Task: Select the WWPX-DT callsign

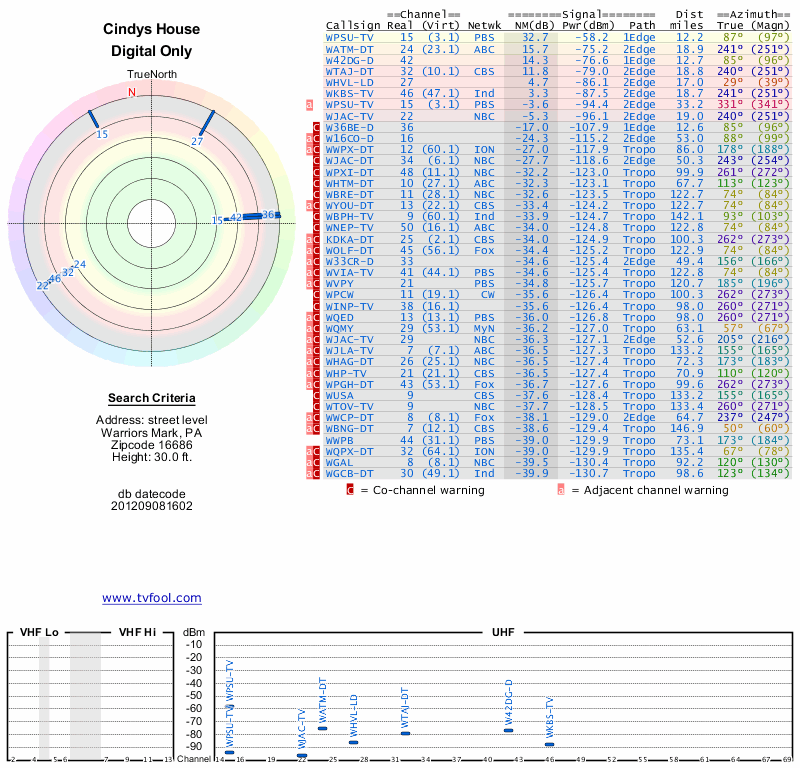Action: [349, 150]
